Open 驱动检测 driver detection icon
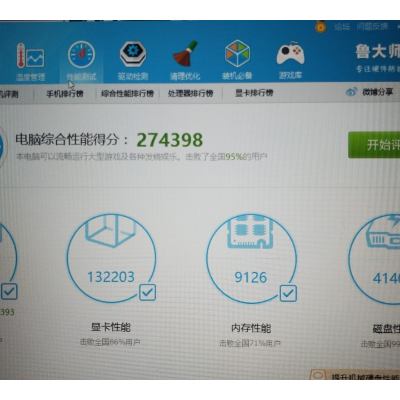 [133, 54]
